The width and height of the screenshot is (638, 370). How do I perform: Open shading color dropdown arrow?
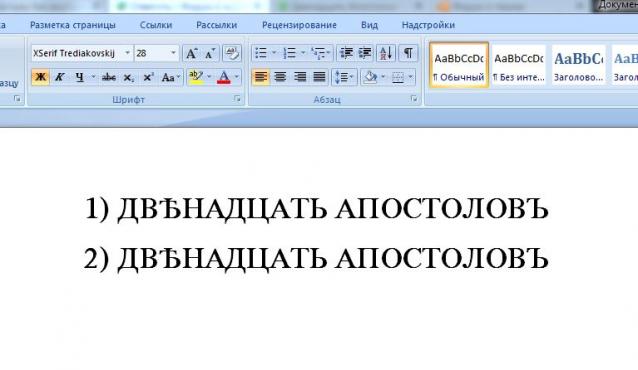pyautogui.click(x=383, y=77)
